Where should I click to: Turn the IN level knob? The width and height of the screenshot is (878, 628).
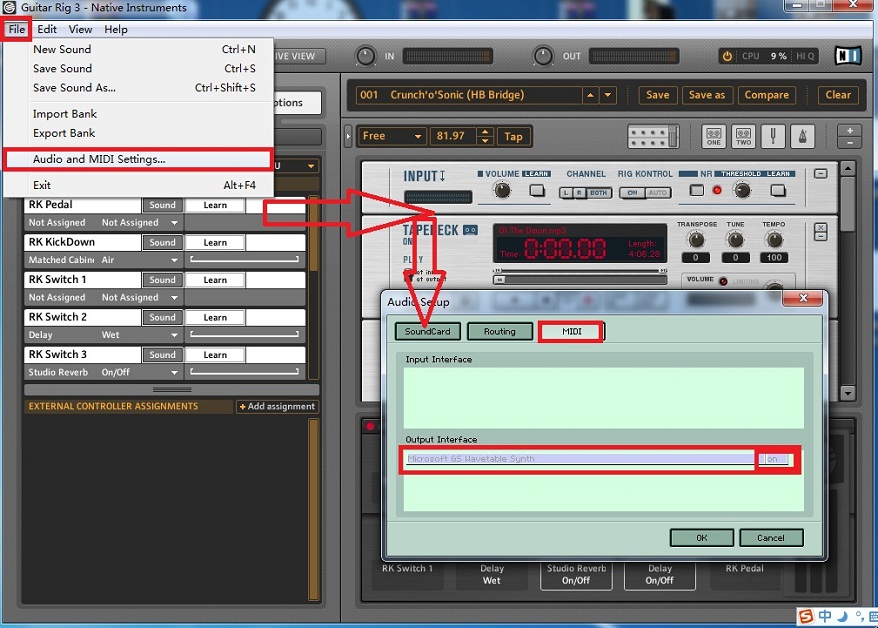[x=366, y=56]
